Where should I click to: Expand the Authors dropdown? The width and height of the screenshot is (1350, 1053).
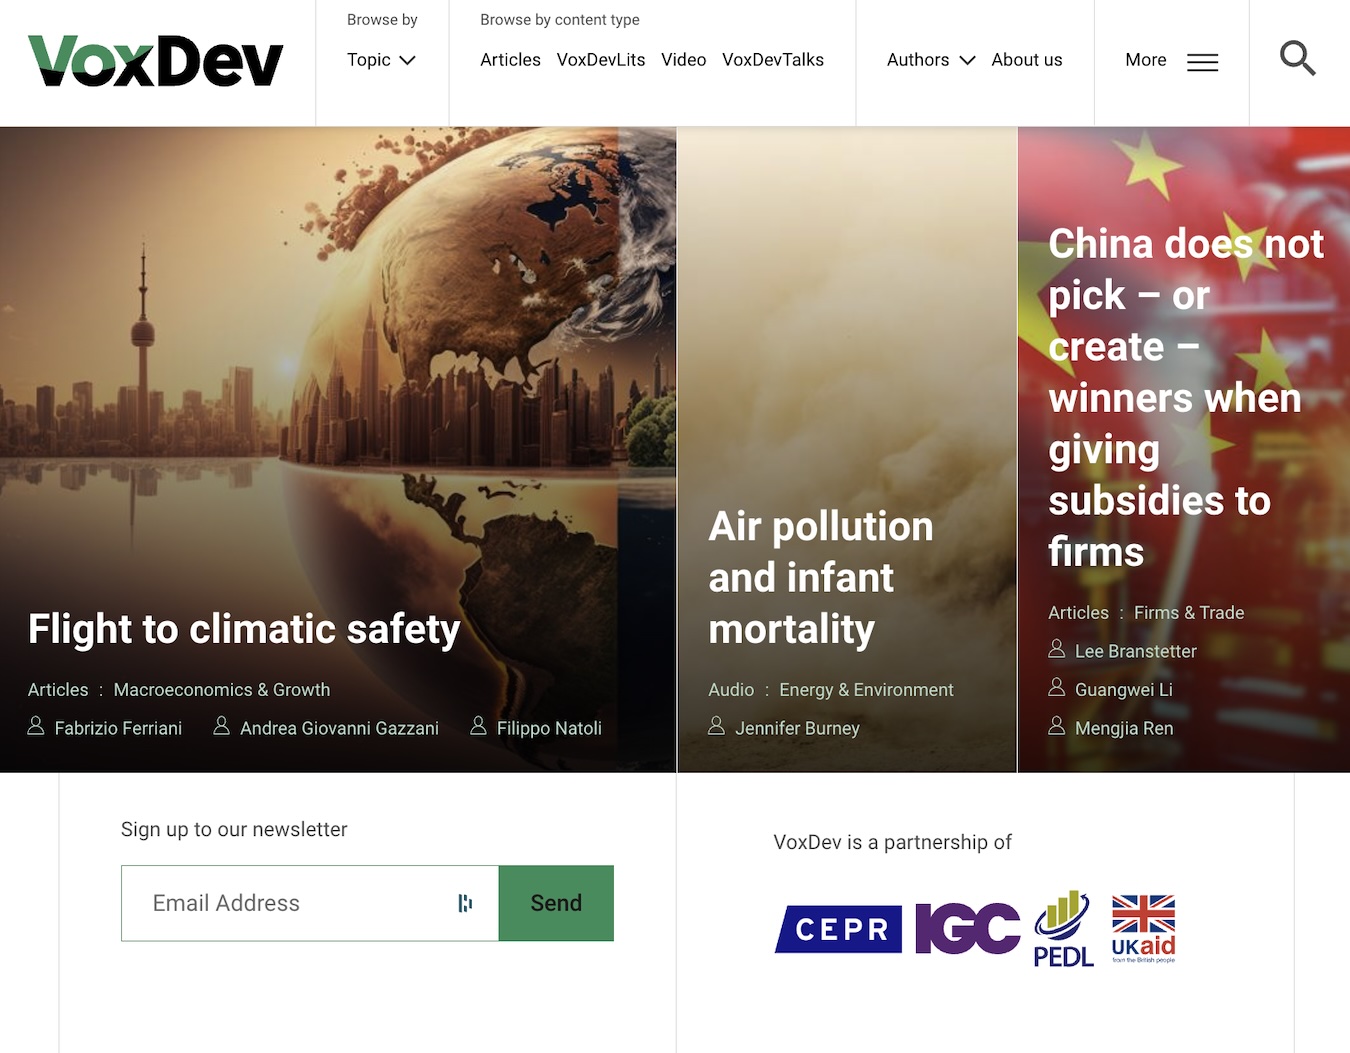pos(930,60)
